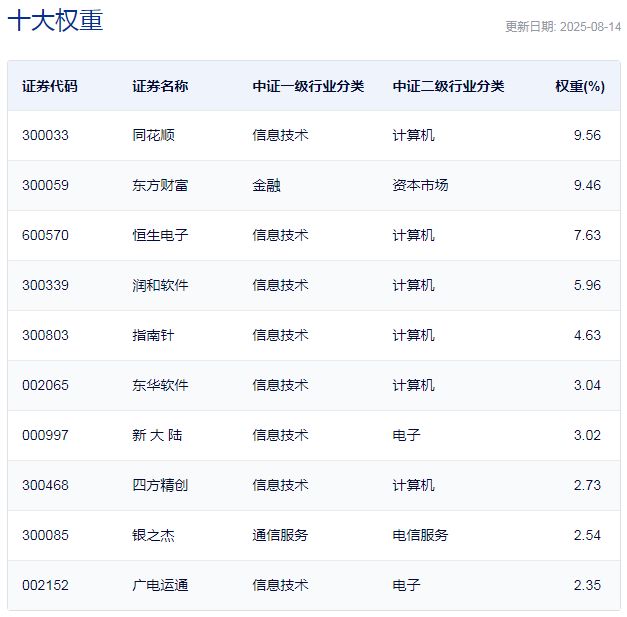Click the 权重(%) column header

tap(580, 86)
